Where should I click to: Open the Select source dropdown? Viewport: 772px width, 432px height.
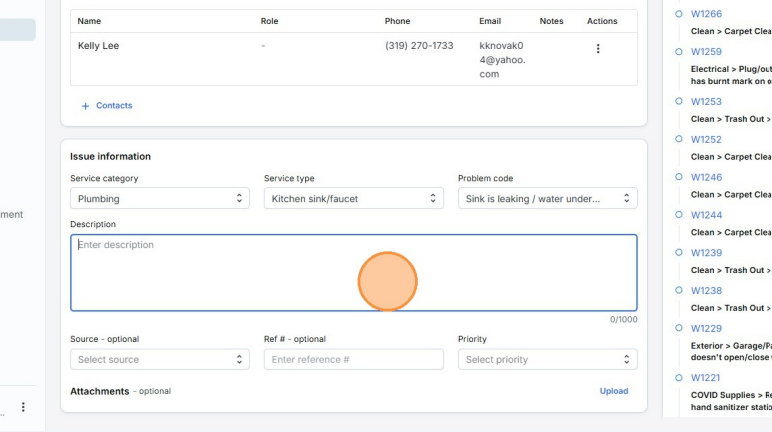(159, 360)
